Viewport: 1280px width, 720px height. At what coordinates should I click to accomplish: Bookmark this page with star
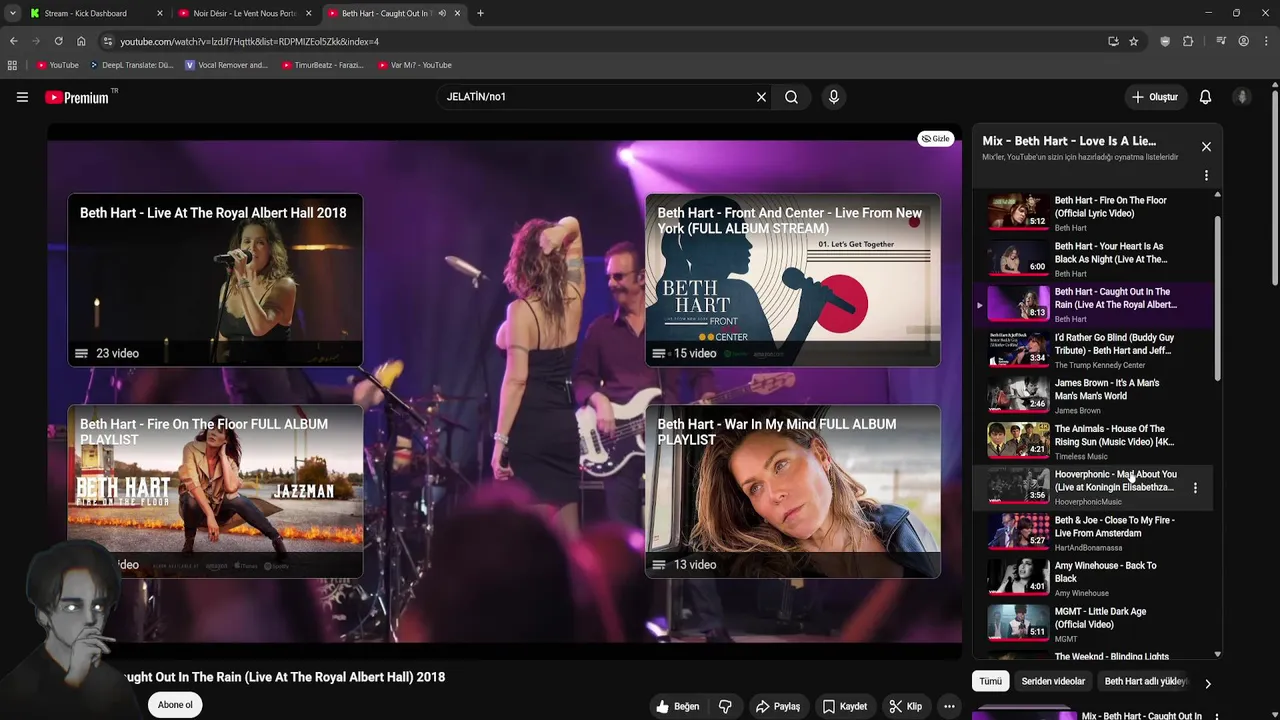[1133, 41]
